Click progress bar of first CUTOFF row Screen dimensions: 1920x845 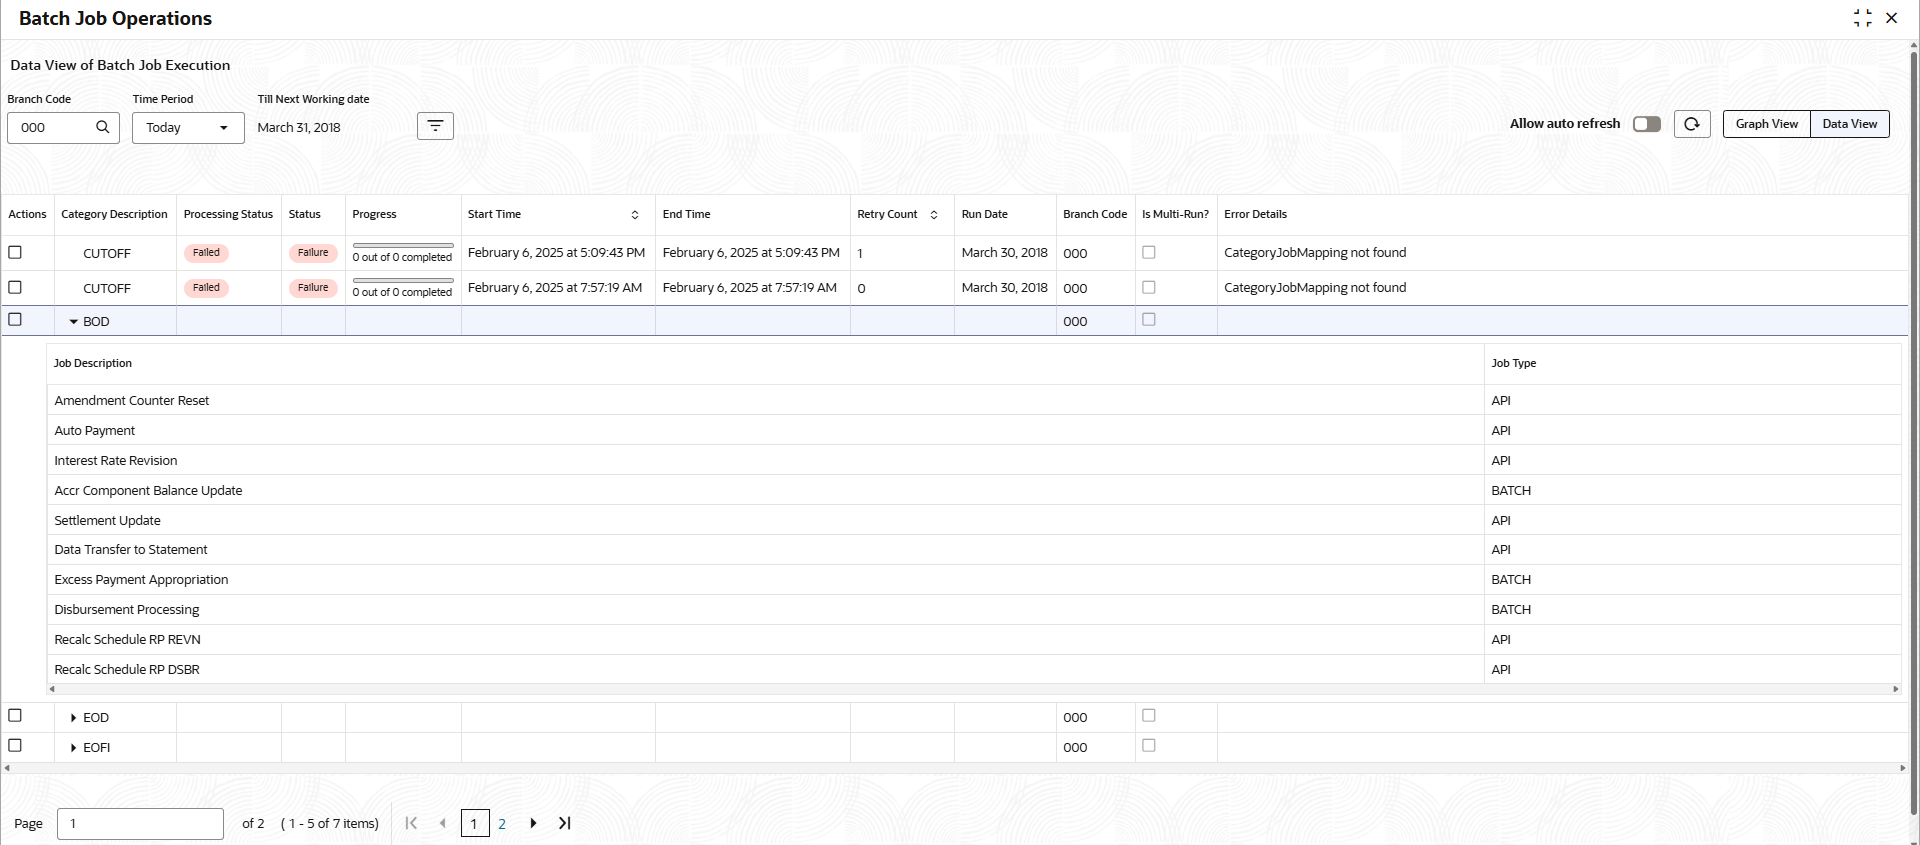[x=403, y=245]
